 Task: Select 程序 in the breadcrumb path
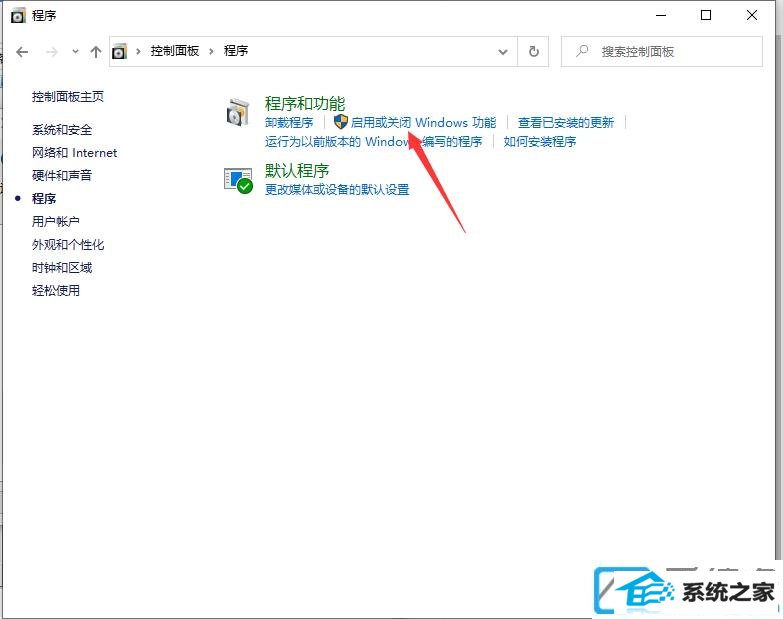(236, 51)
